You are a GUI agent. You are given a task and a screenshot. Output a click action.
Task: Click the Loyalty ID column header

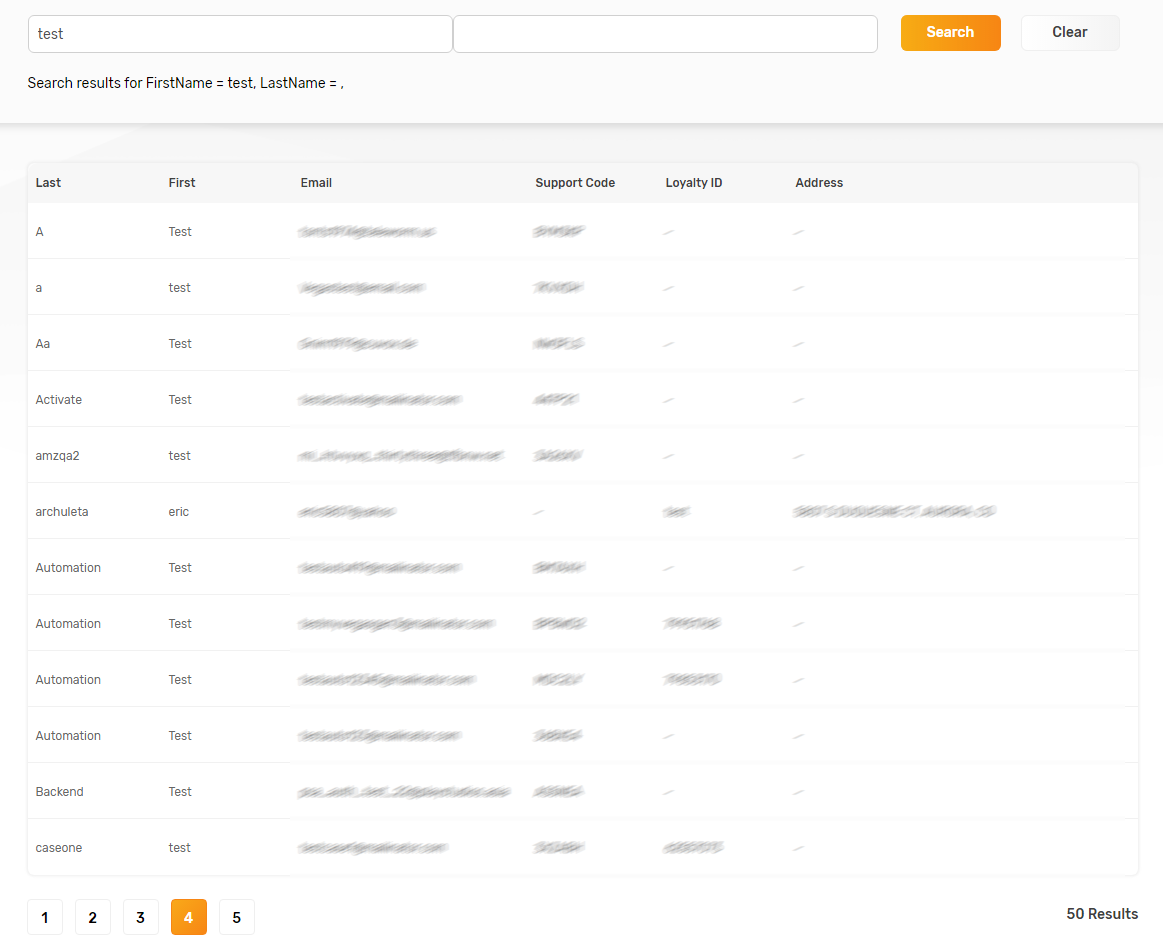tap(694, 183)
